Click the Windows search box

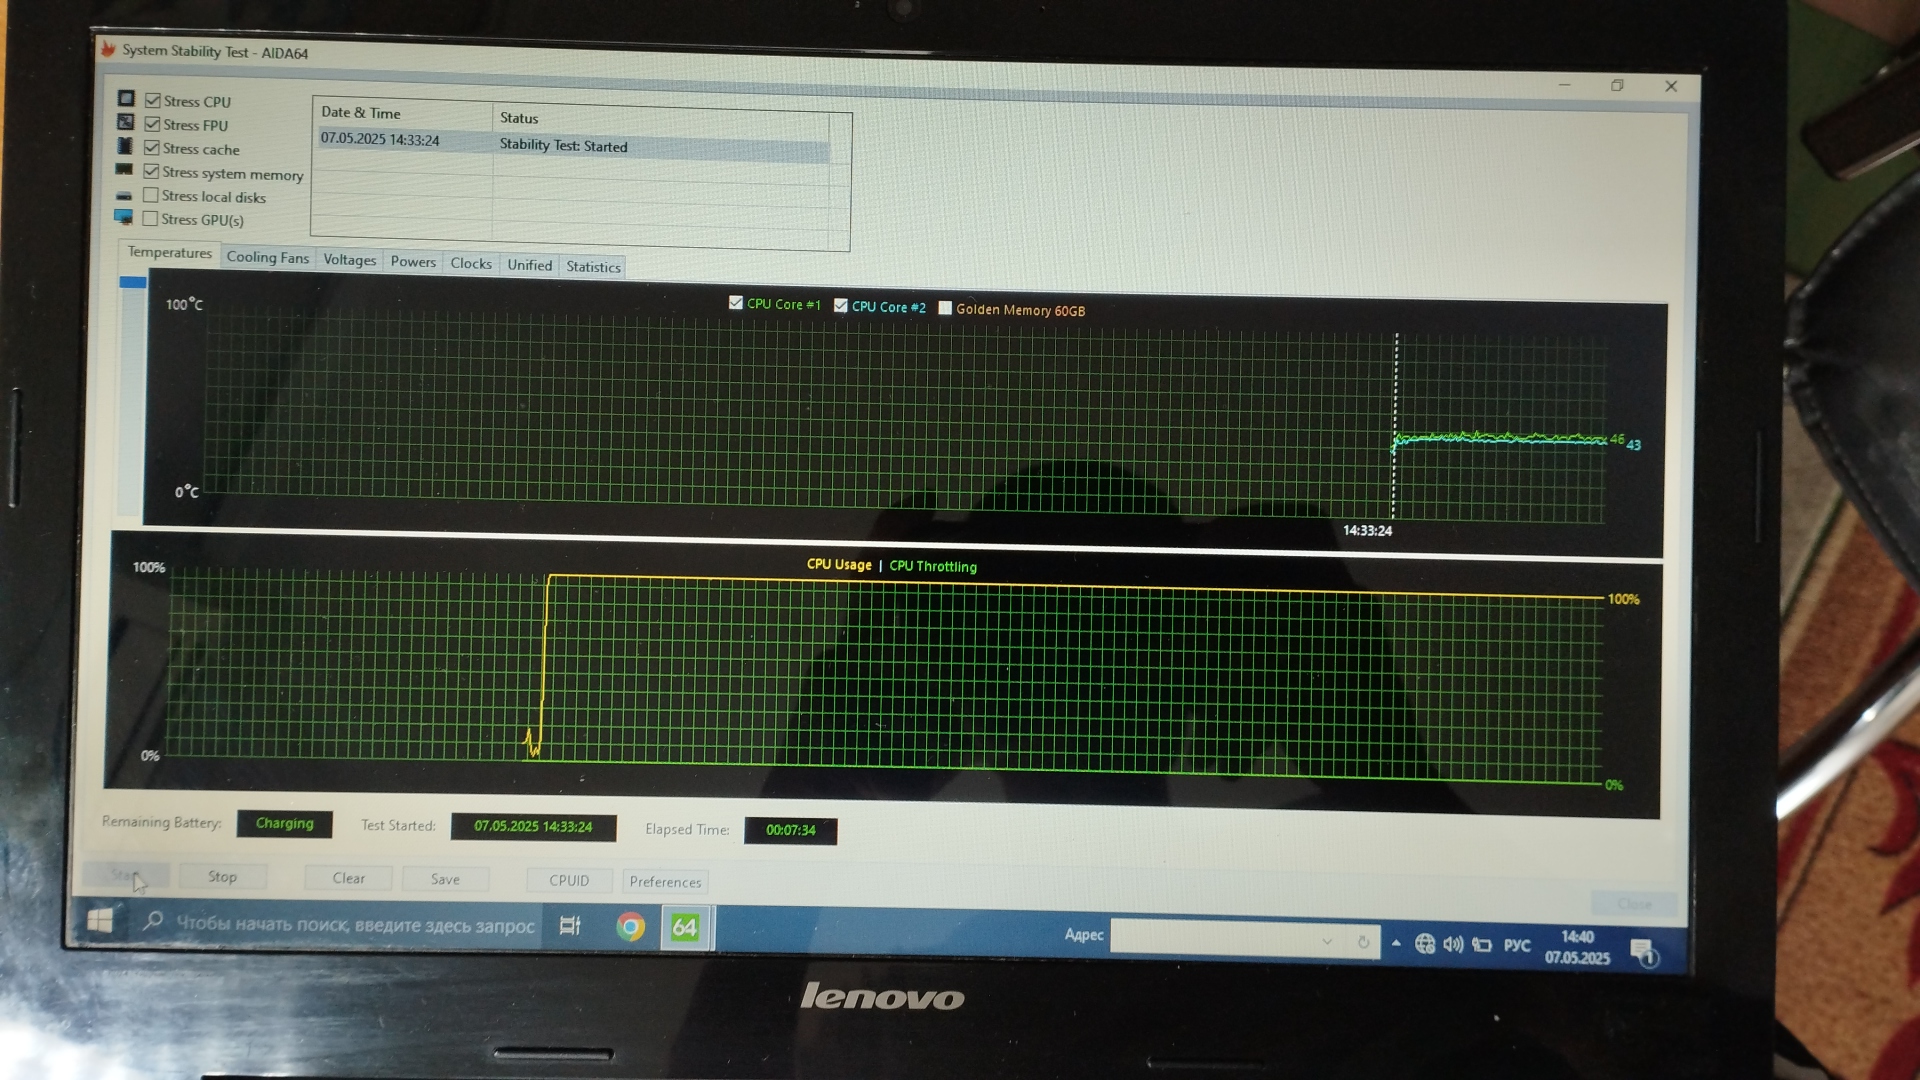coord(355,925)
